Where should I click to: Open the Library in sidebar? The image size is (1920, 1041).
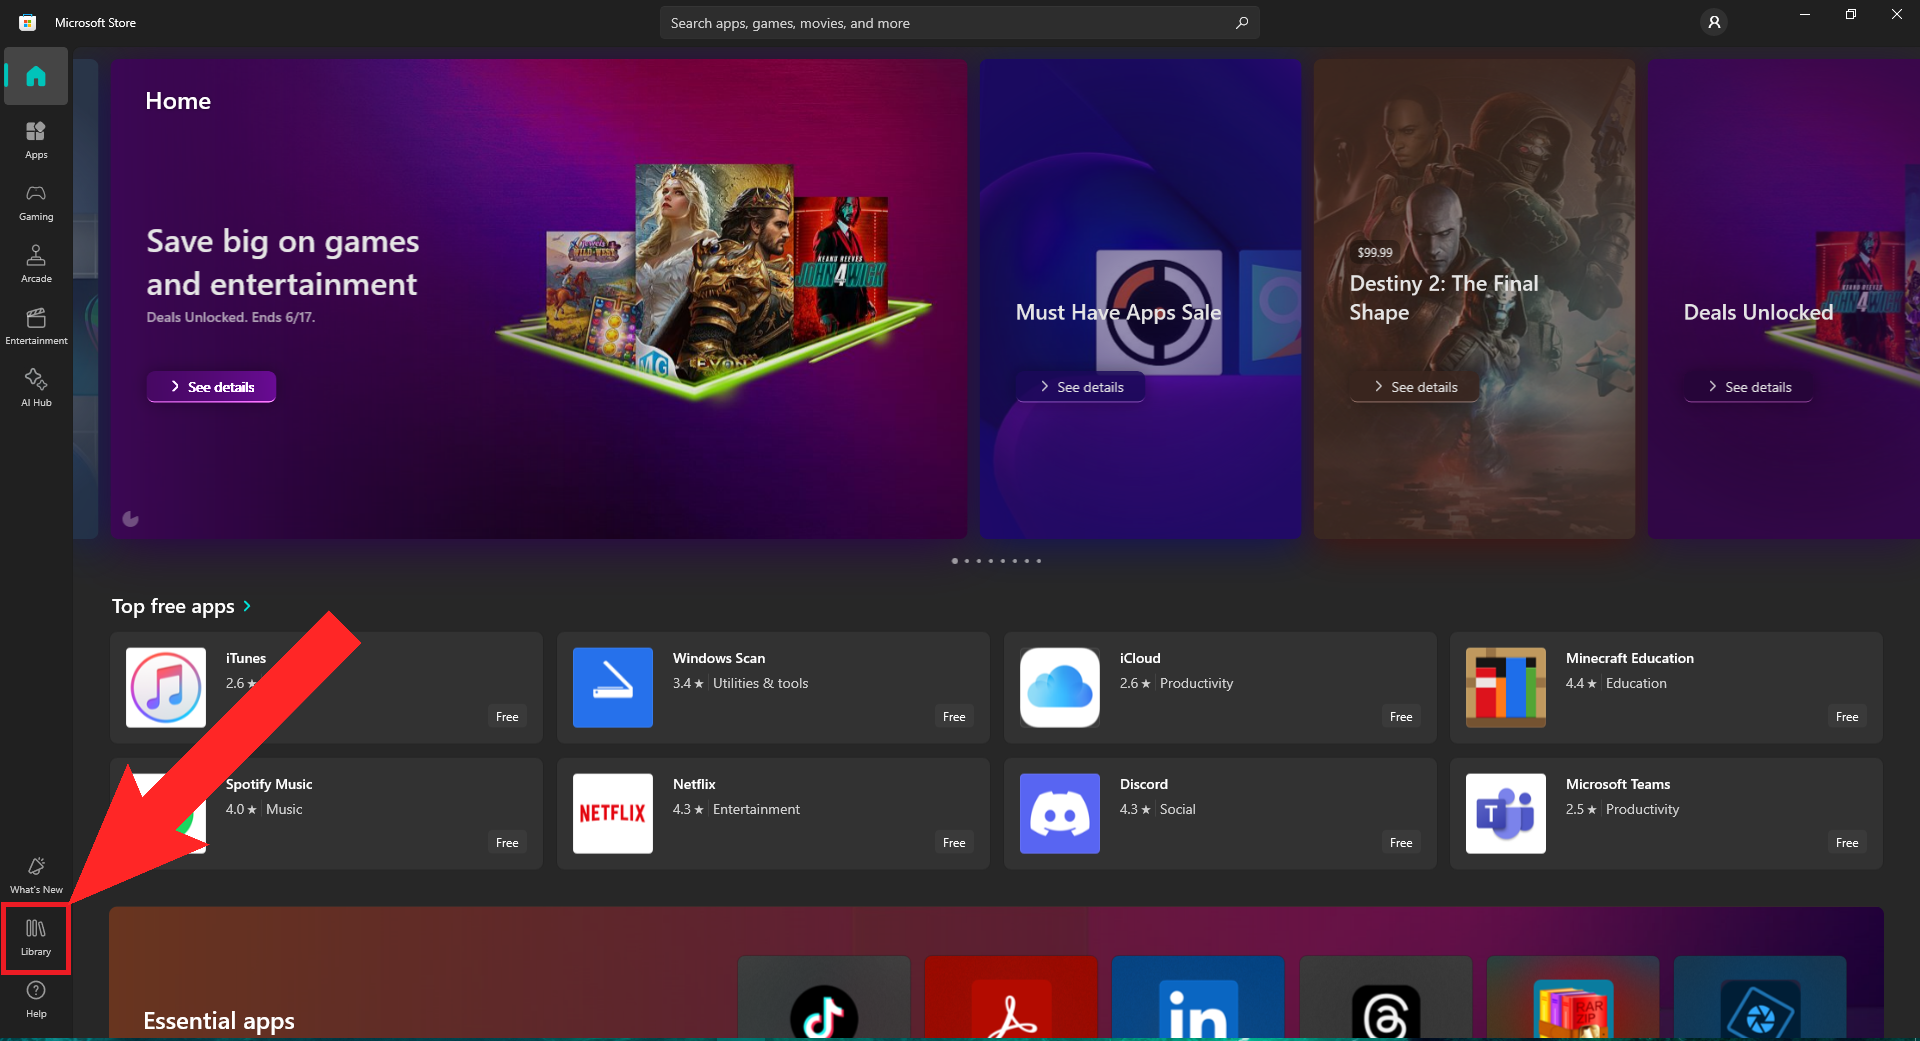point(36,937)
